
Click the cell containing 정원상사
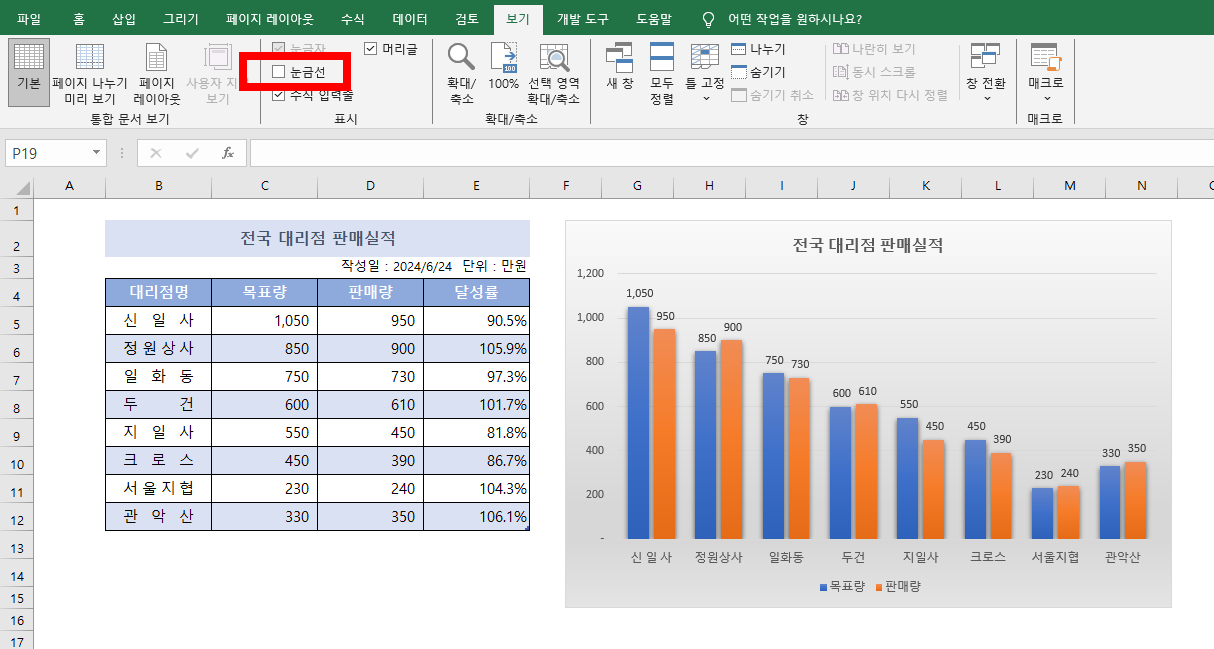(x=158, y=348)
